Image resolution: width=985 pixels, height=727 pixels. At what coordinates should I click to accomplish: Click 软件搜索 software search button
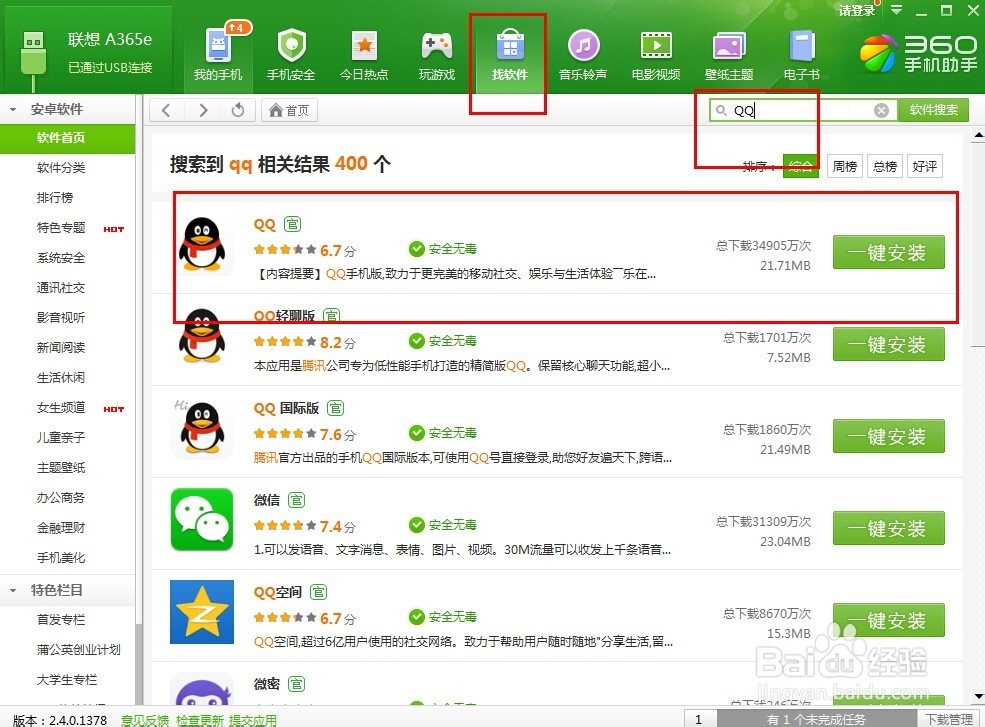933,110
